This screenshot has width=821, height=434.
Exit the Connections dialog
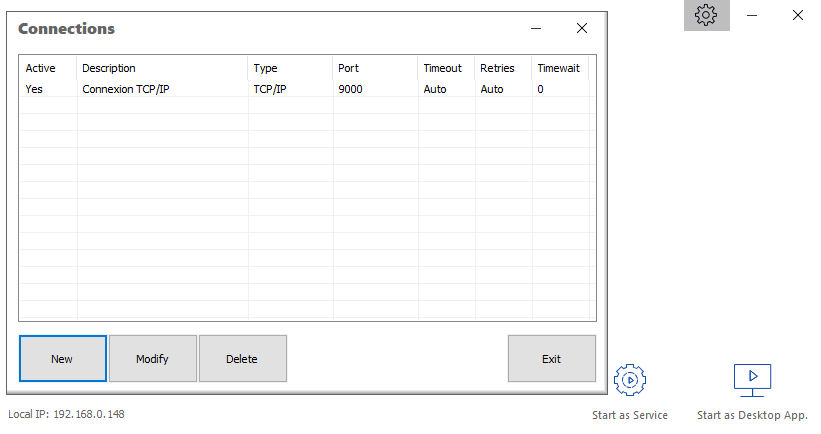[551, 359]
